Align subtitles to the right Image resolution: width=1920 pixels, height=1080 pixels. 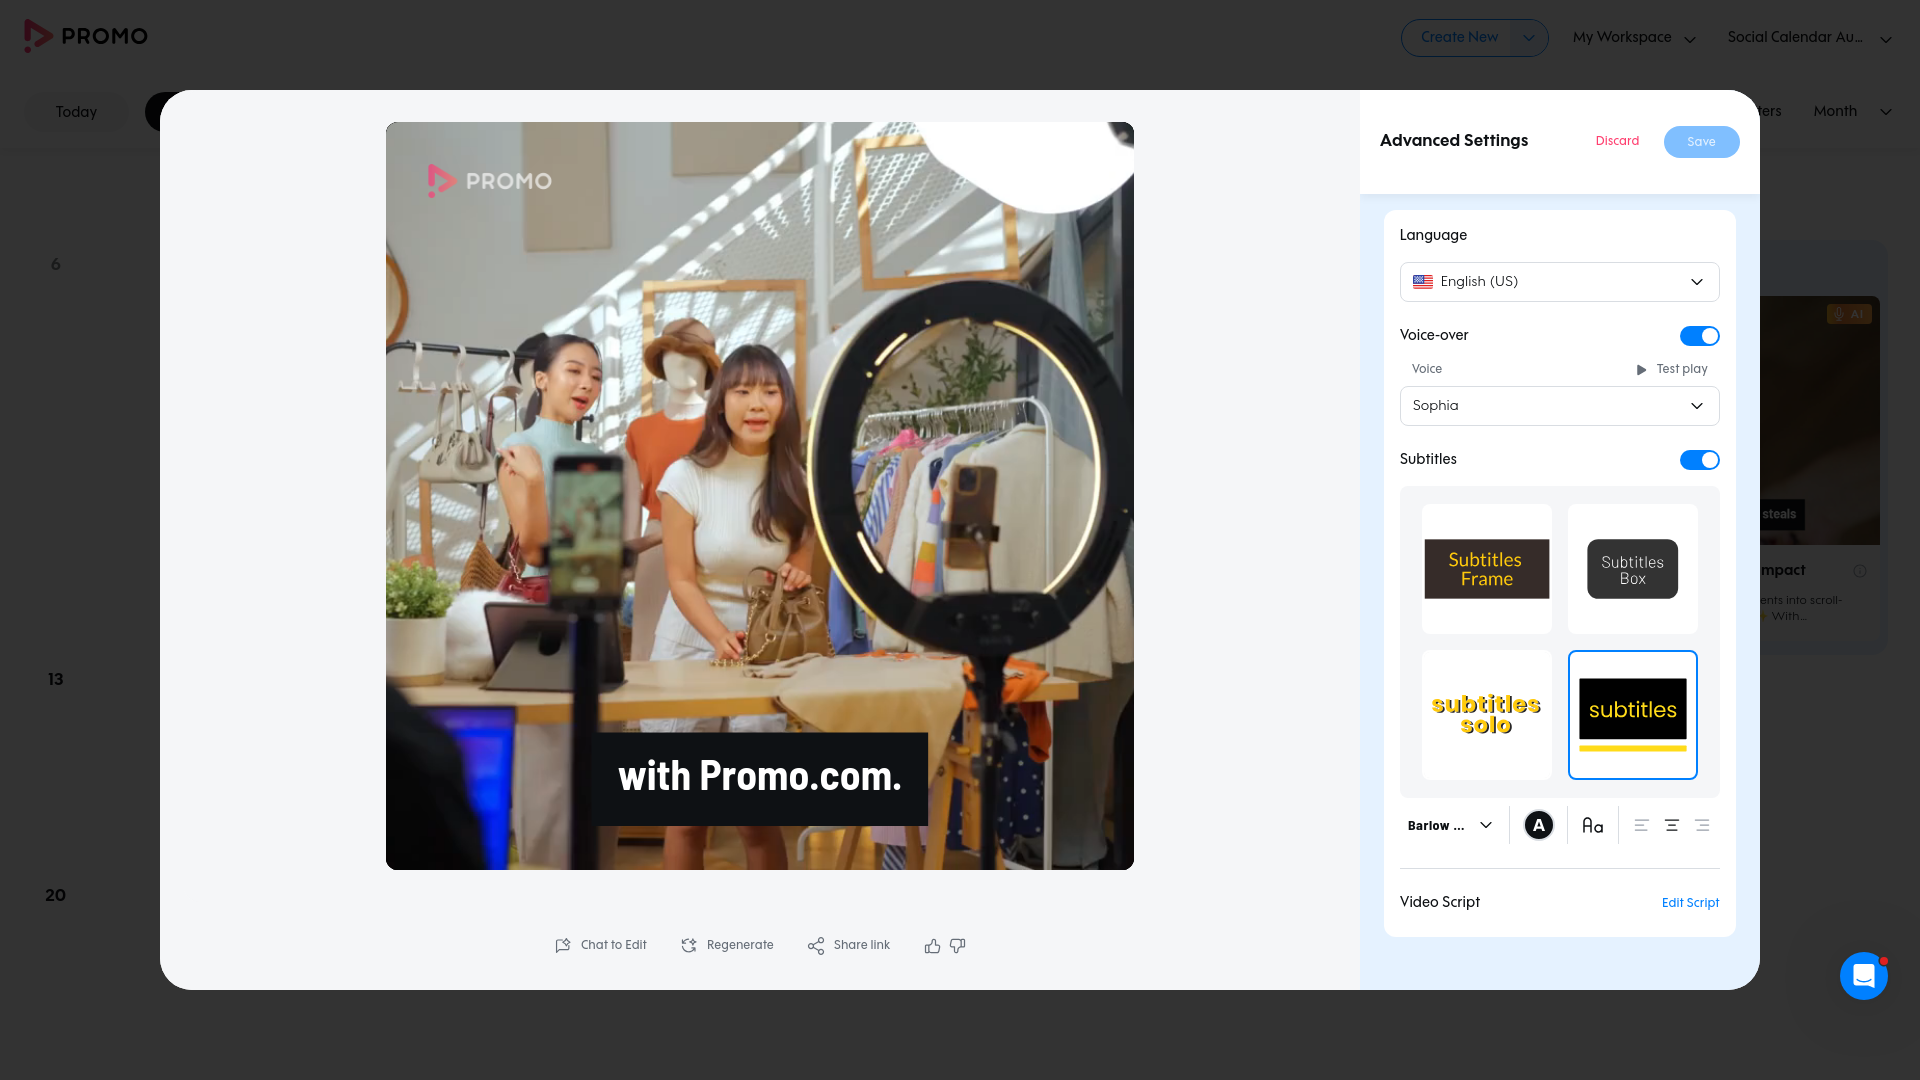pyautogui.click(x=1702, y=825)
